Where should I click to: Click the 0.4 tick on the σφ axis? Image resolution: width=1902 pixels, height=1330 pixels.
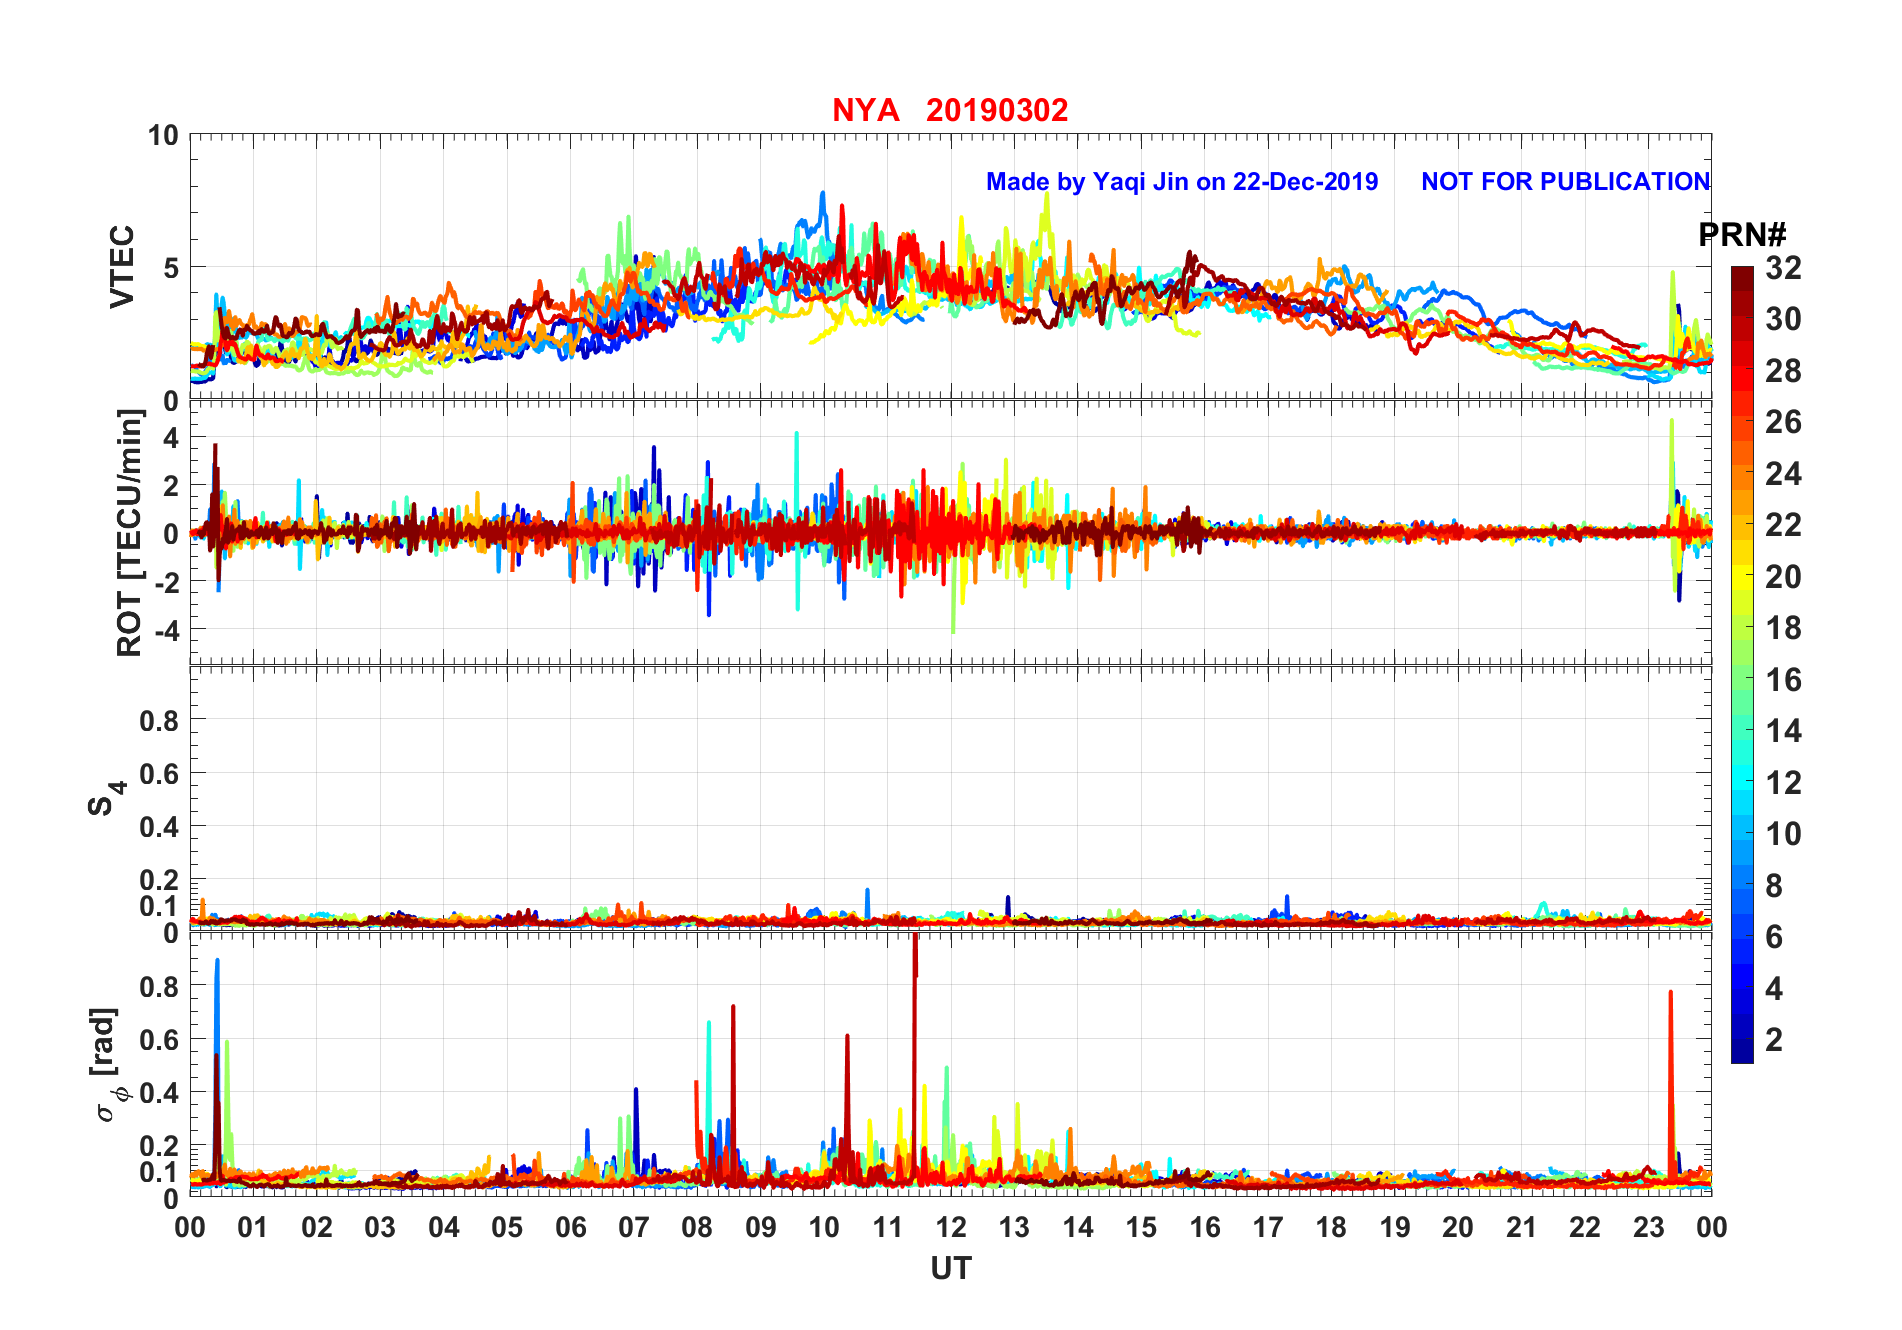[159, 1093]
